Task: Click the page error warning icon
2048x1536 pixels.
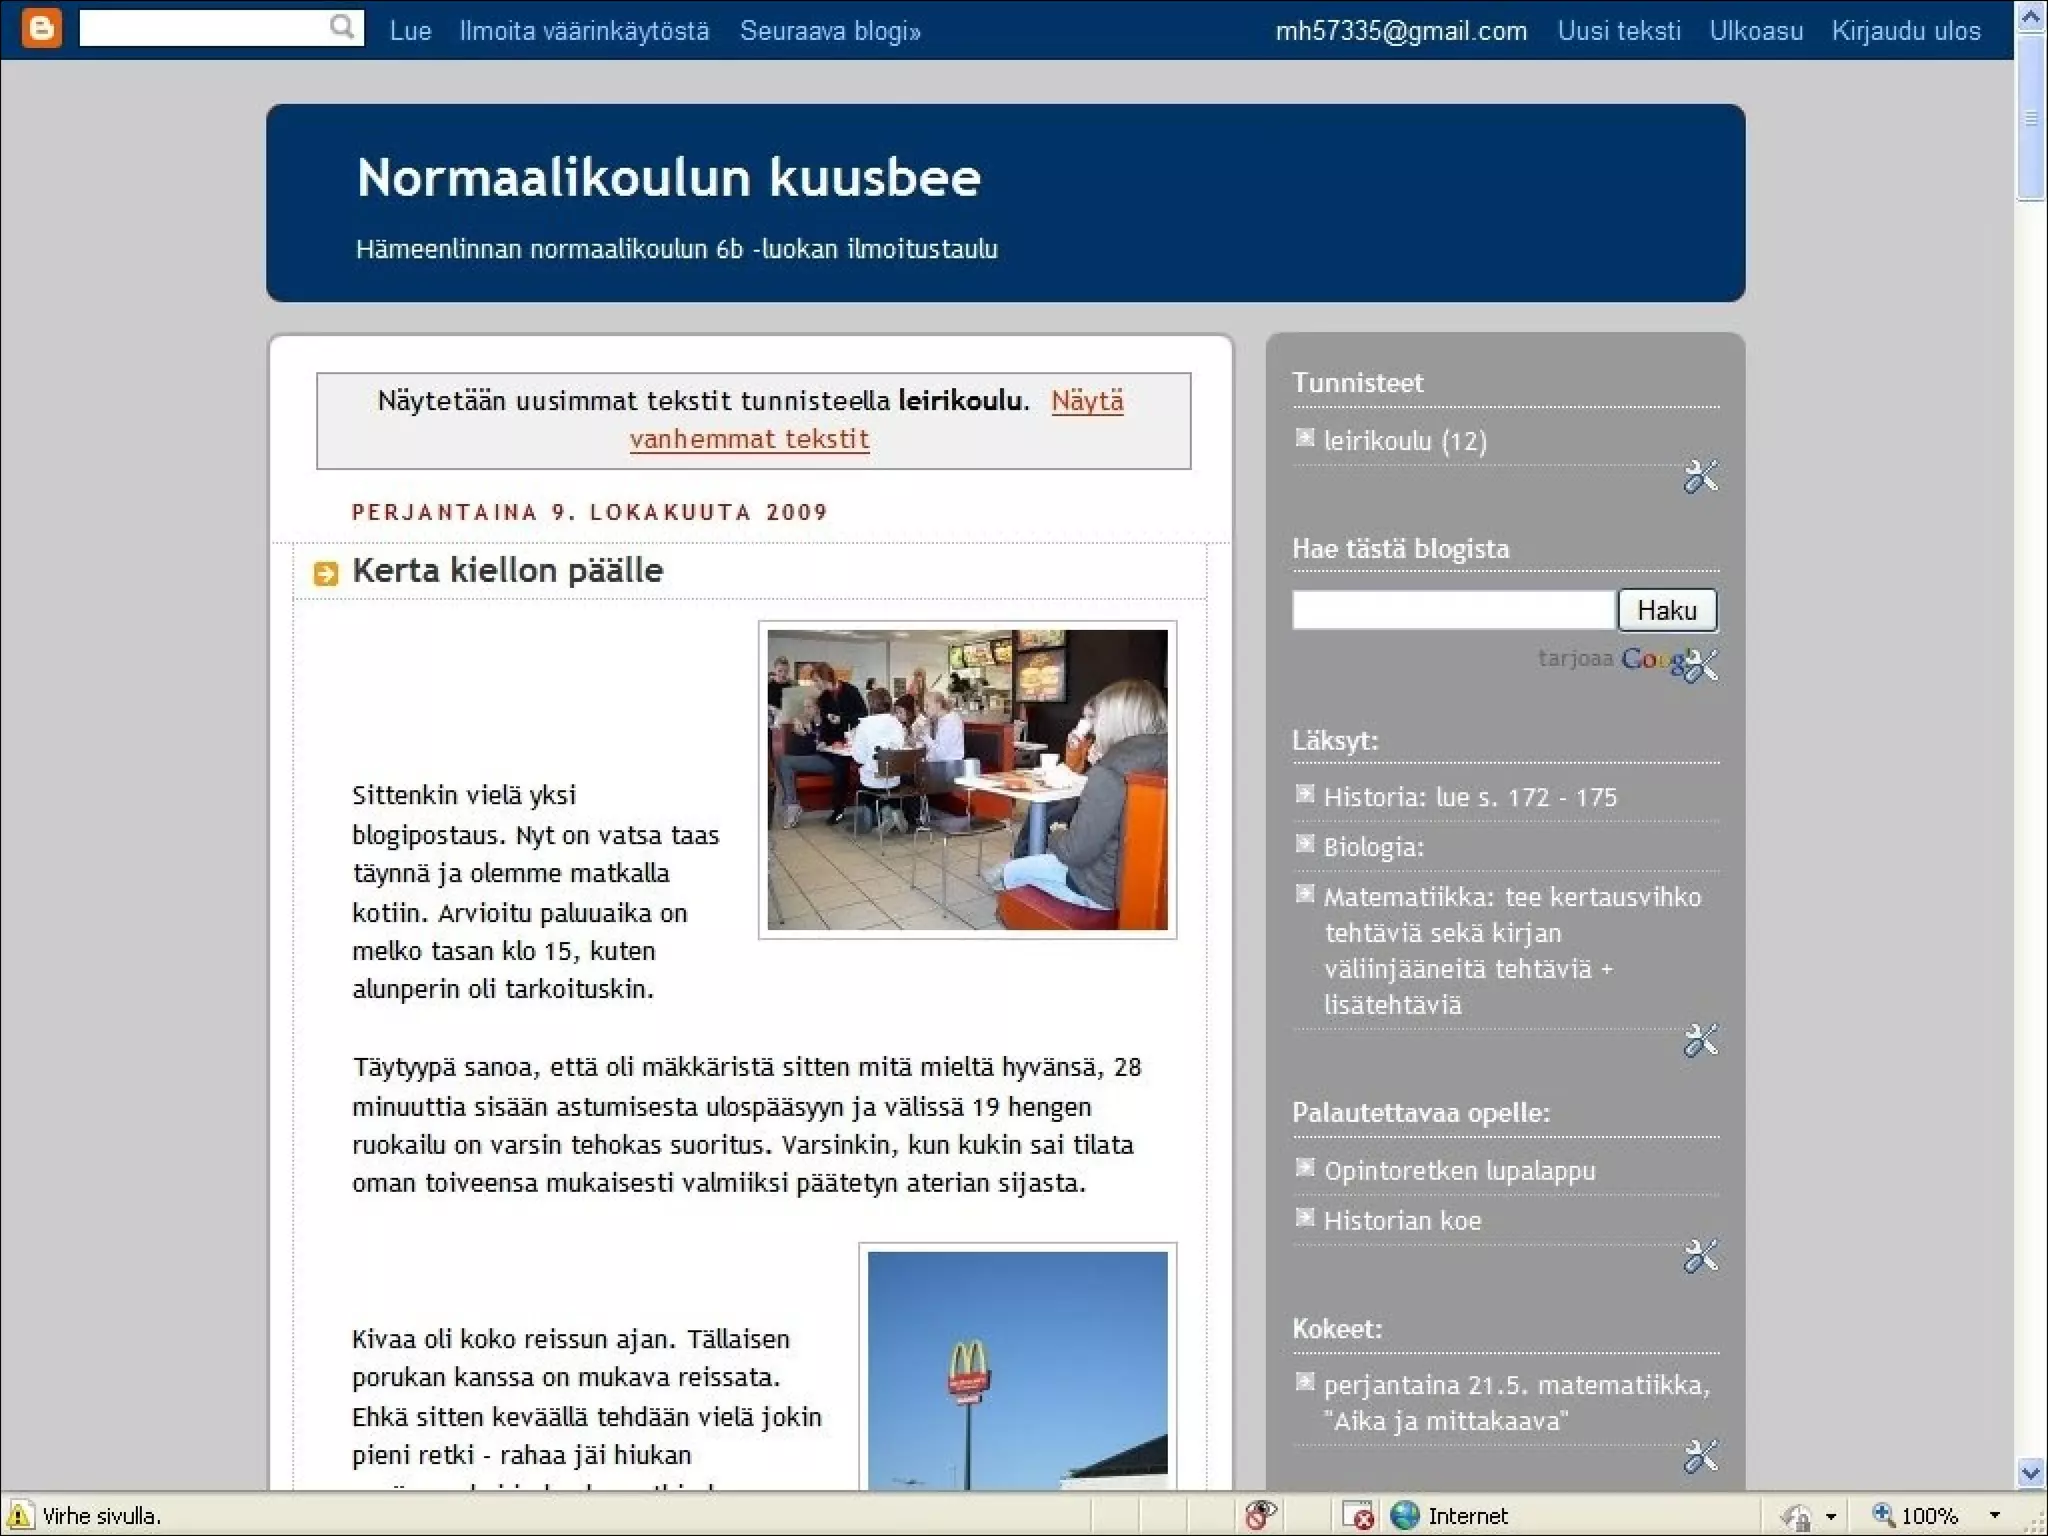Action: (x=19, y=1516)
